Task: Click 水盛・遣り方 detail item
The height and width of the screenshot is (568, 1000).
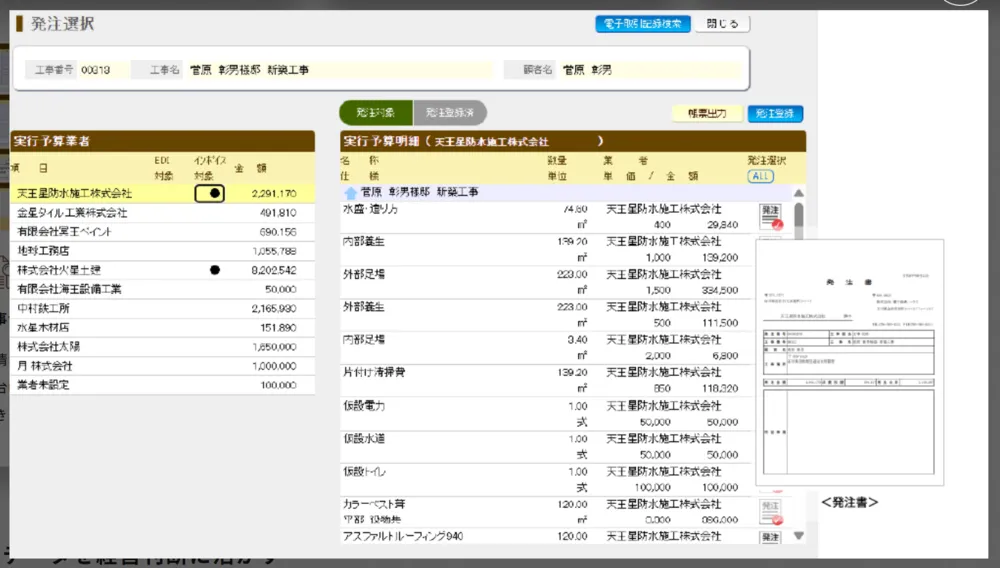Action: point(371,209)
